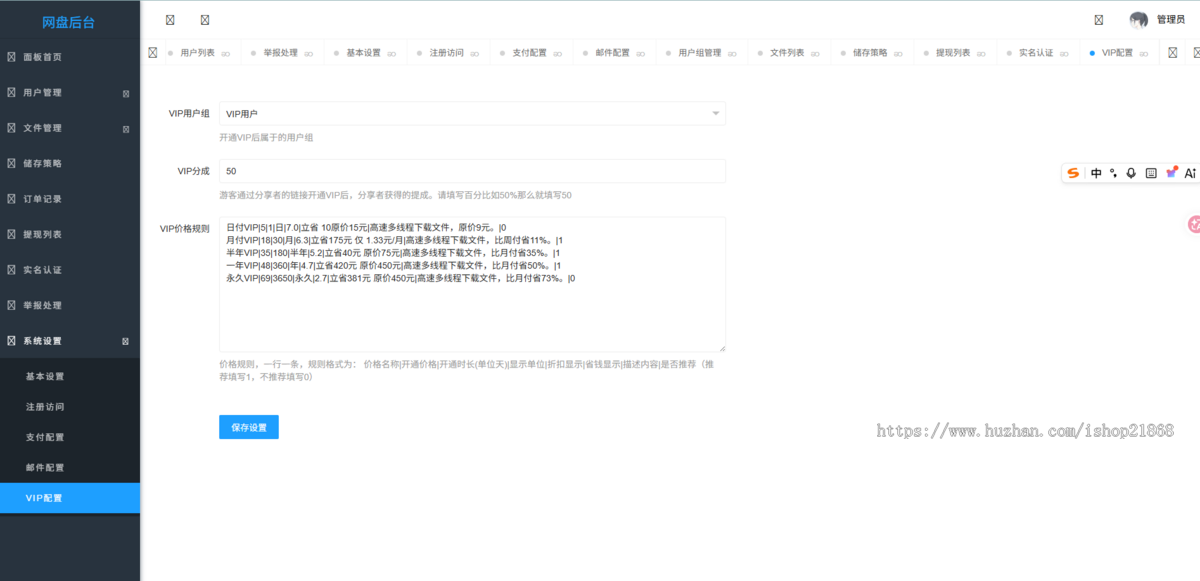This screenshot has width=1200, height=581.
Task: Click the header icon nearest the 网盘后台 logo
Action: tap(169, 19)
